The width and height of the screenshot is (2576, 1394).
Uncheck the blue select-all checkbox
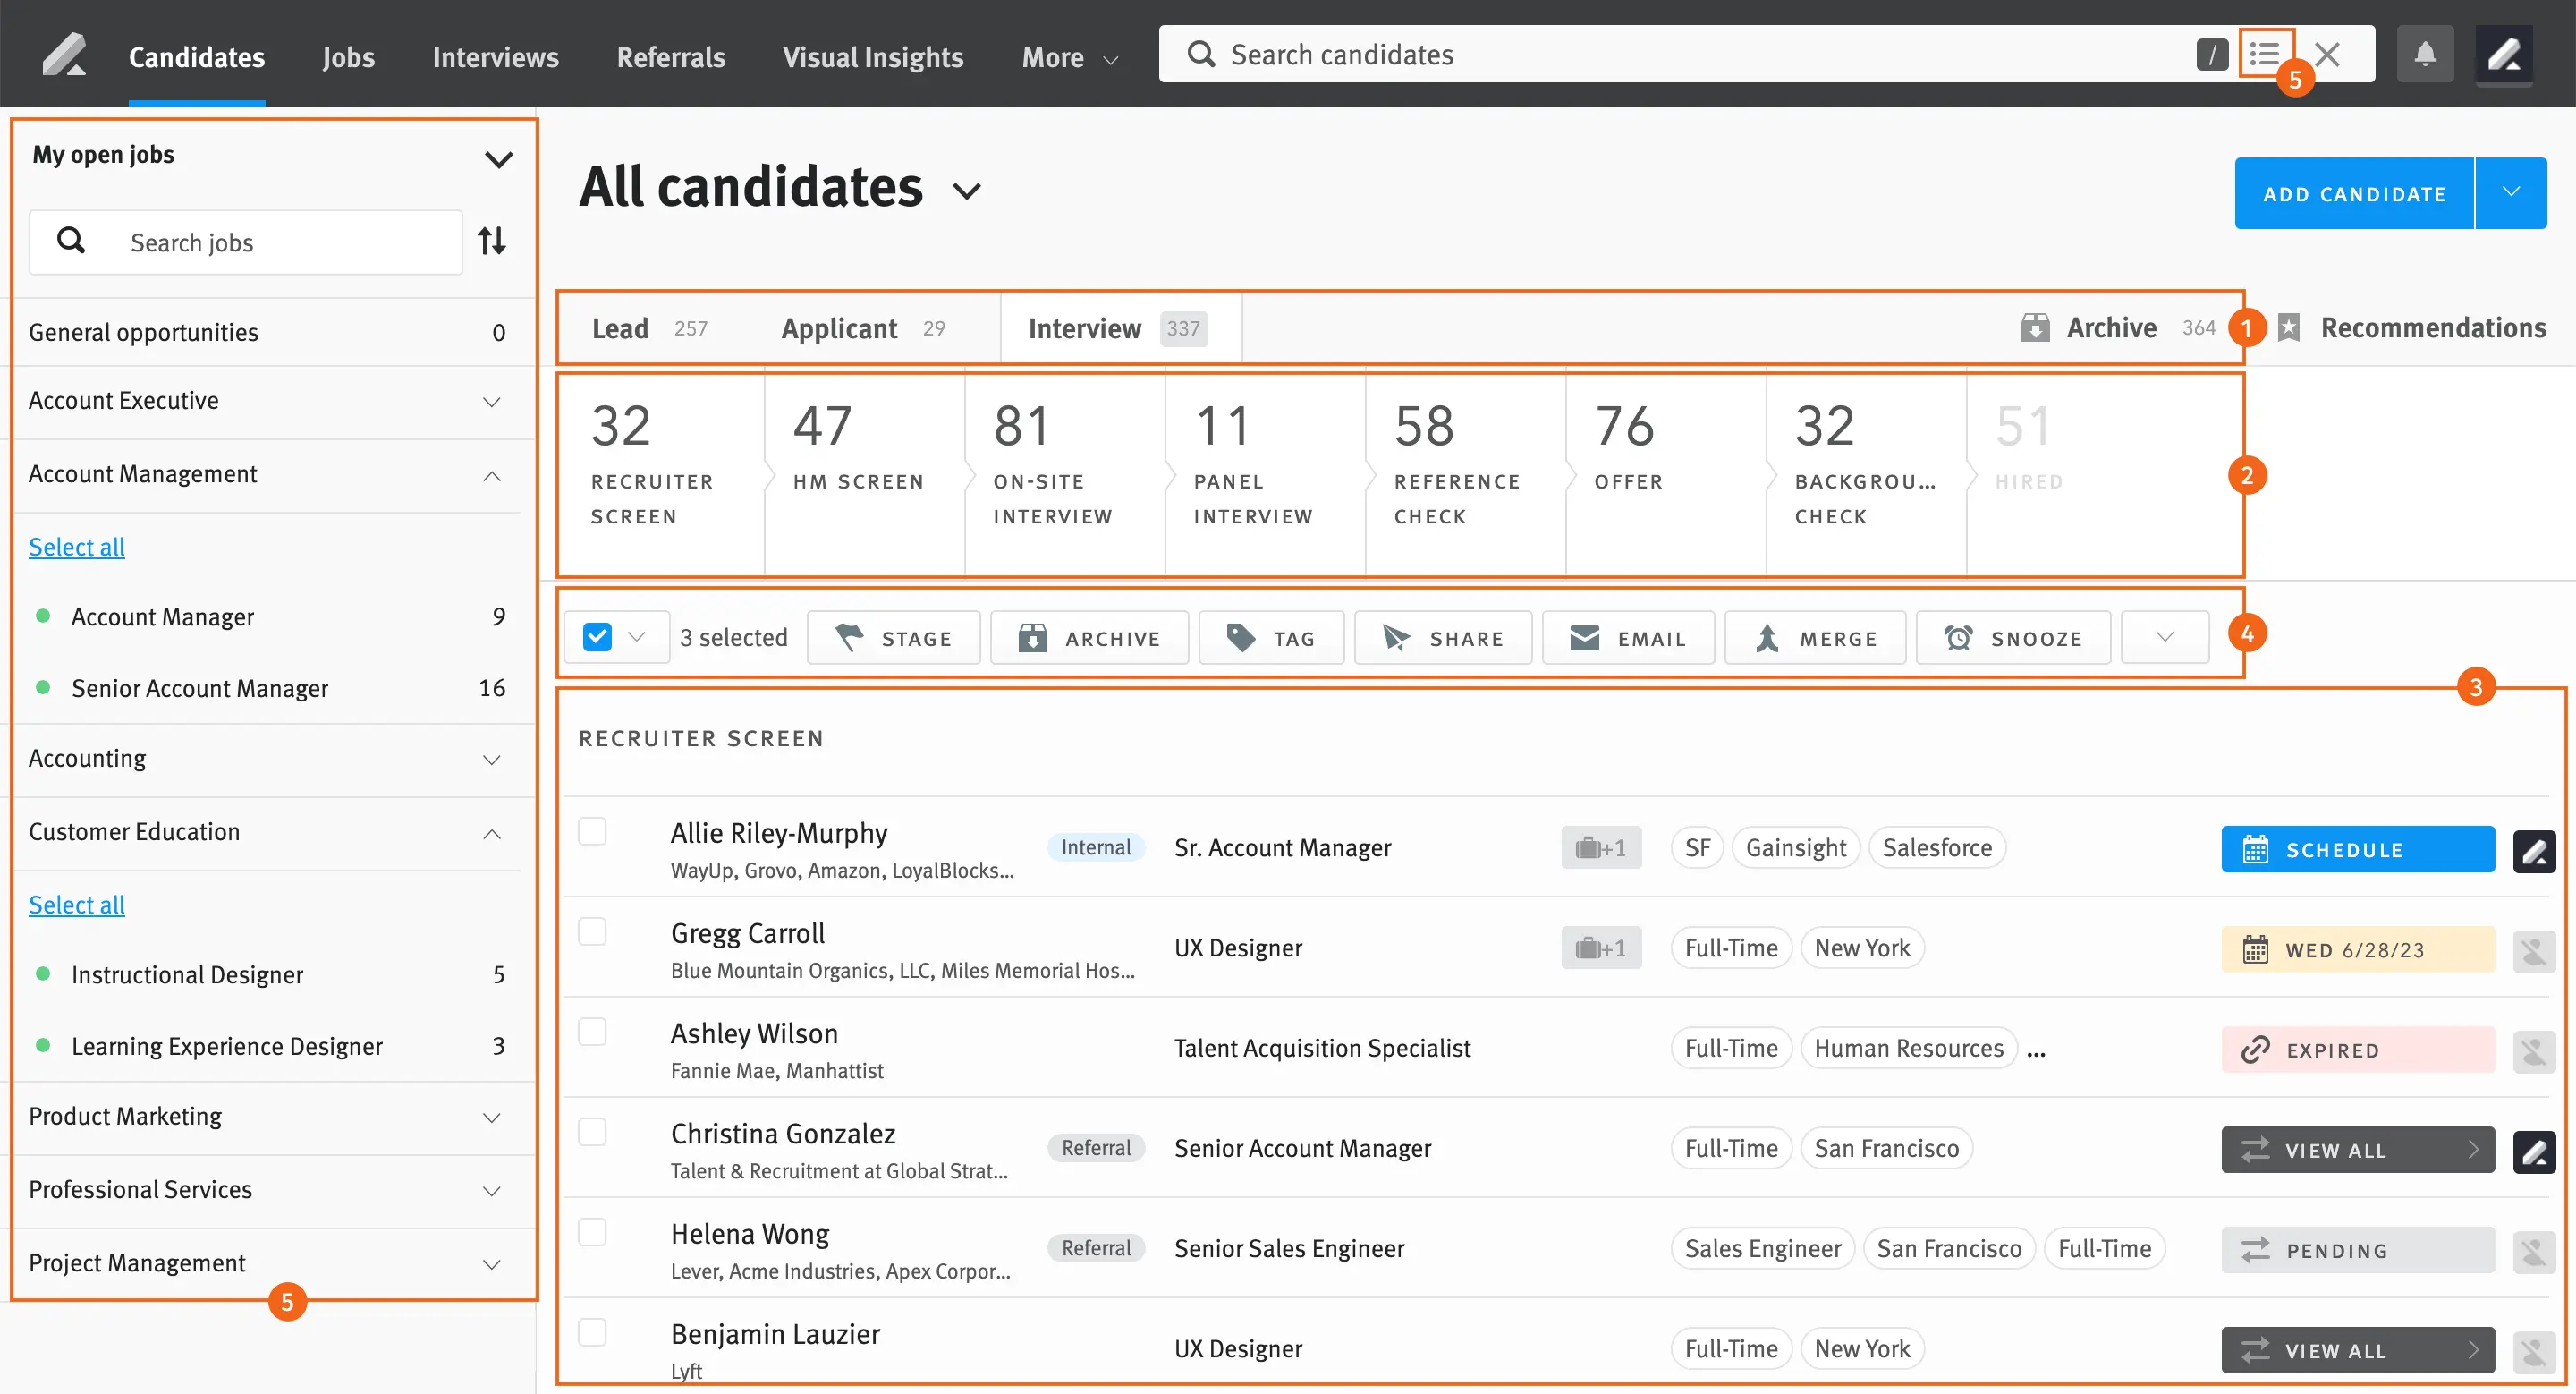click(597, 637)
